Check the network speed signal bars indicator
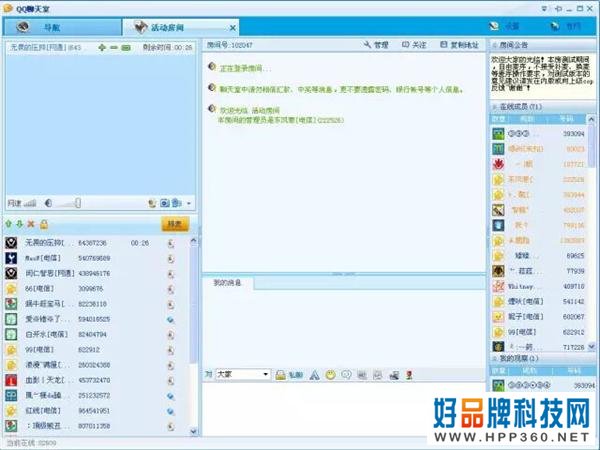600x450 pixels. (x=30, y=203)
